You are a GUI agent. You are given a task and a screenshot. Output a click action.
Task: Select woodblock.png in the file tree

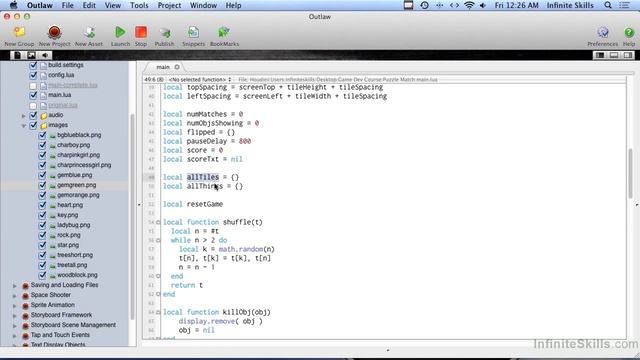pos(77,275)
